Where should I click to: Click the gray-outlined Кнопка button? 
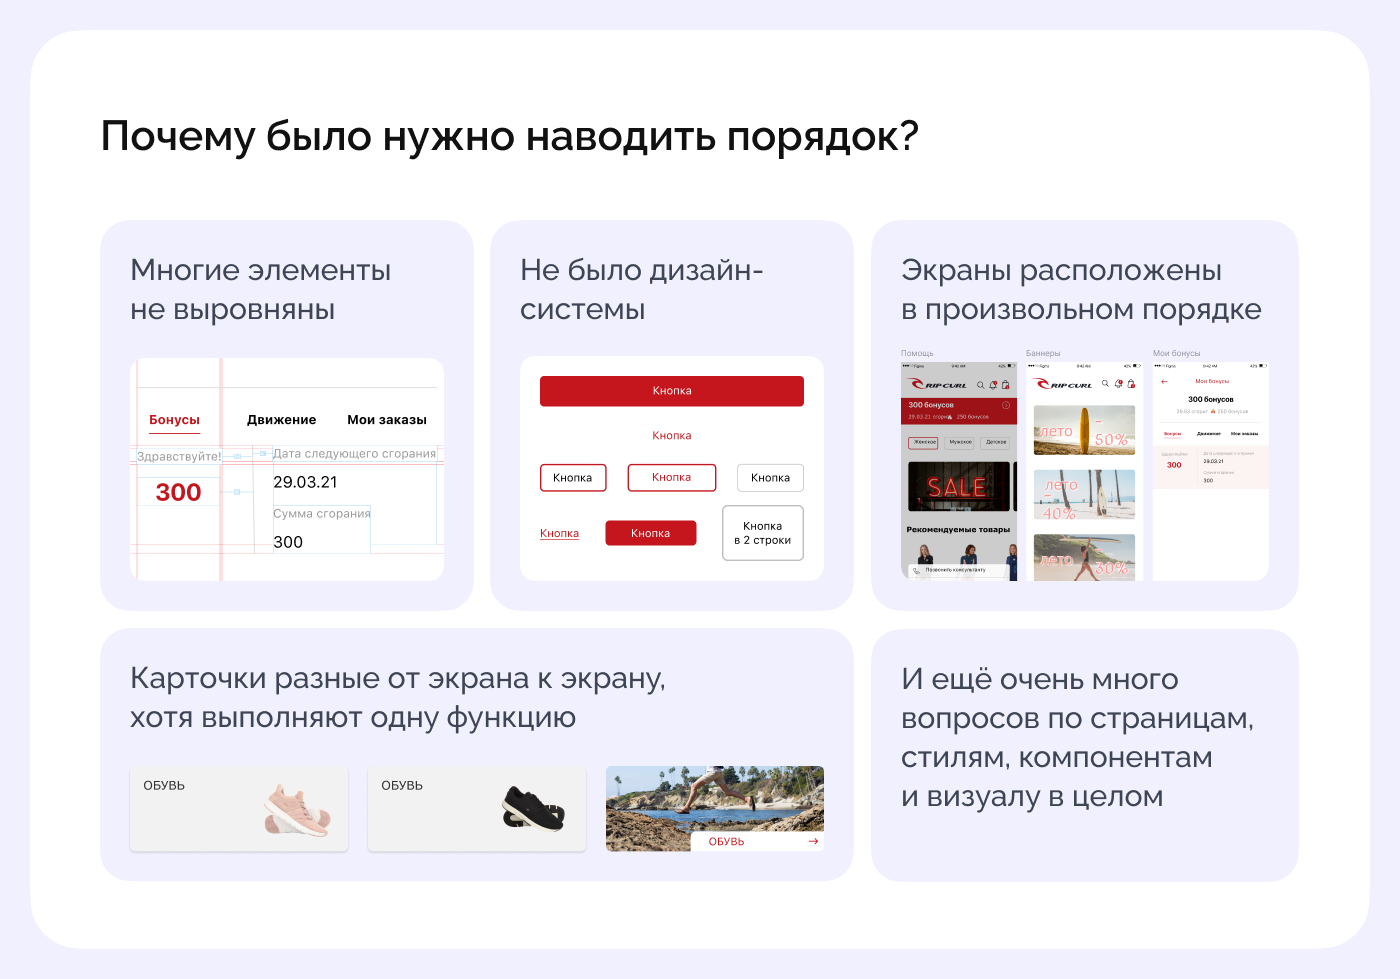pos(770,478)
